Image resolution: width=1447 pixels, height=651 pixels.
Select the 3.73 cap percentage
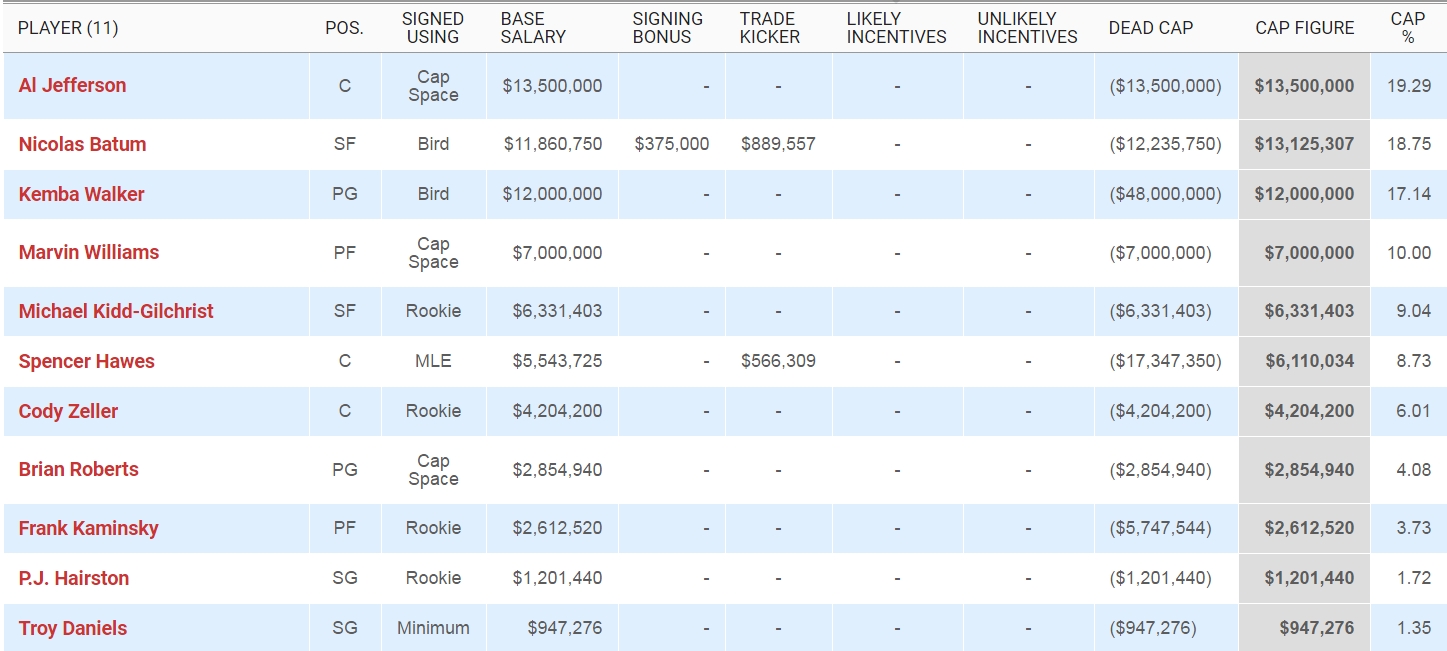click(x=1414, y=528)
